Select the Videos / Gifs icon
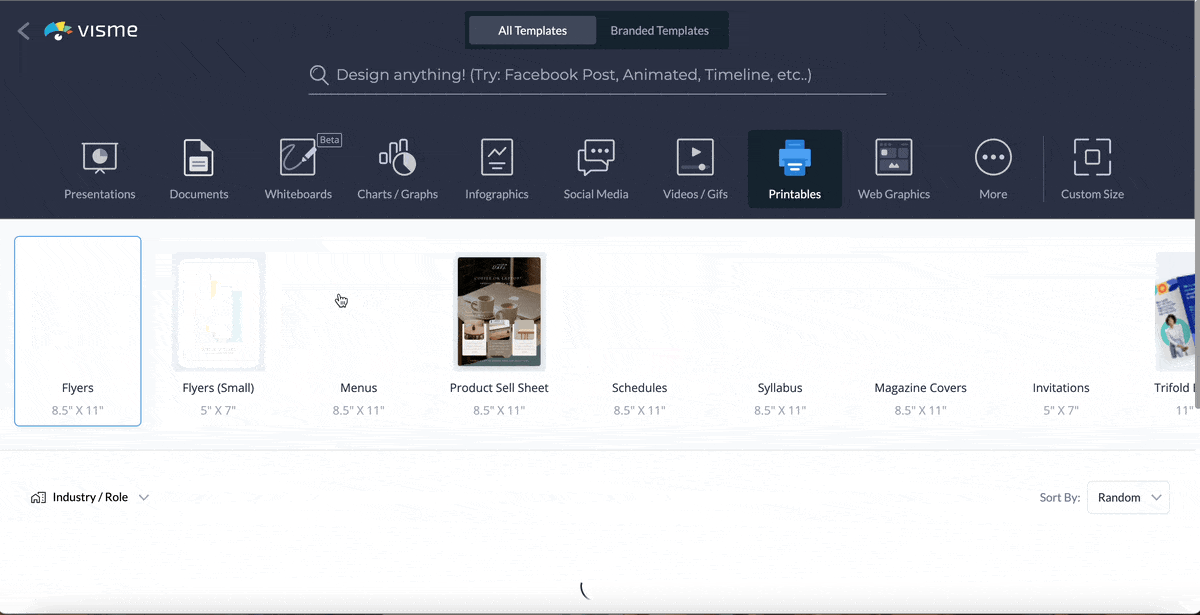Viewport: 1200px width, 615px height. (695, 158)
